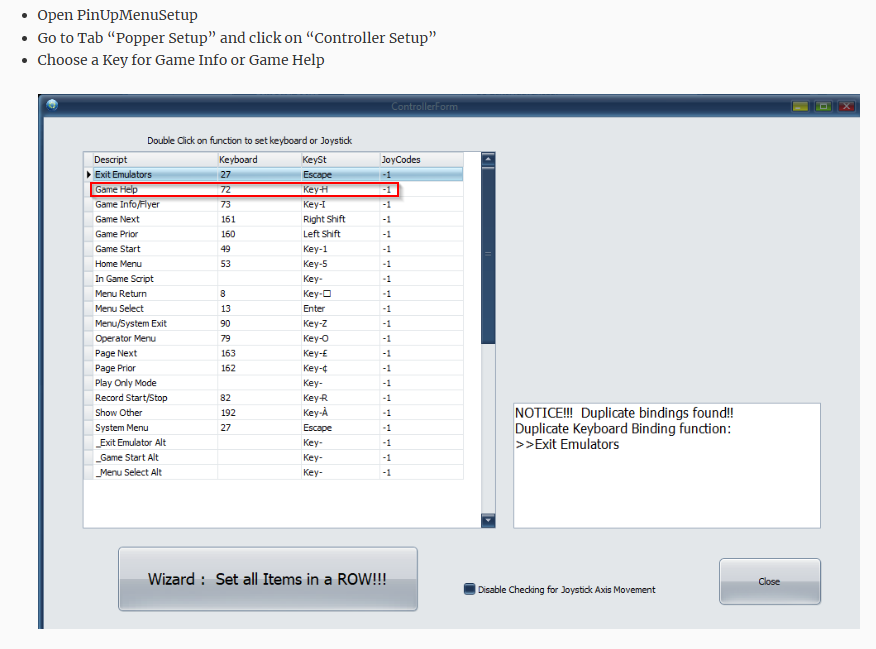876x649 pixels.
Task: Minimize the ControllerForm window
Action: (800, 106)
